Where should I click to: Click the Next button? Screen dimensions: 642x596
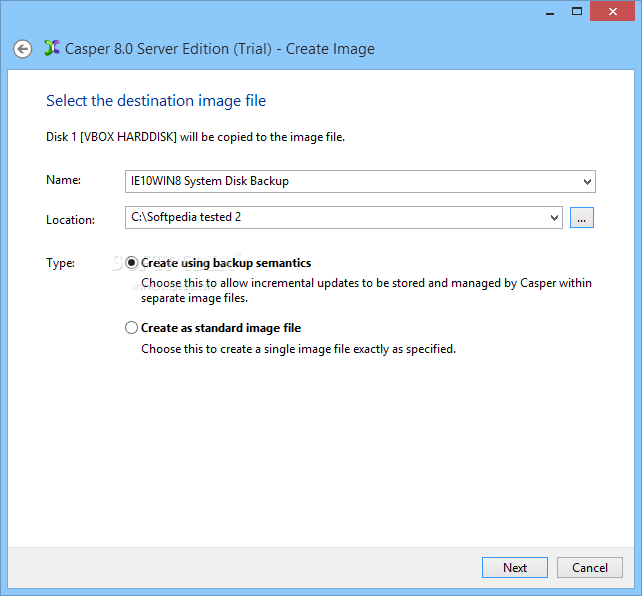pos(515,567)
